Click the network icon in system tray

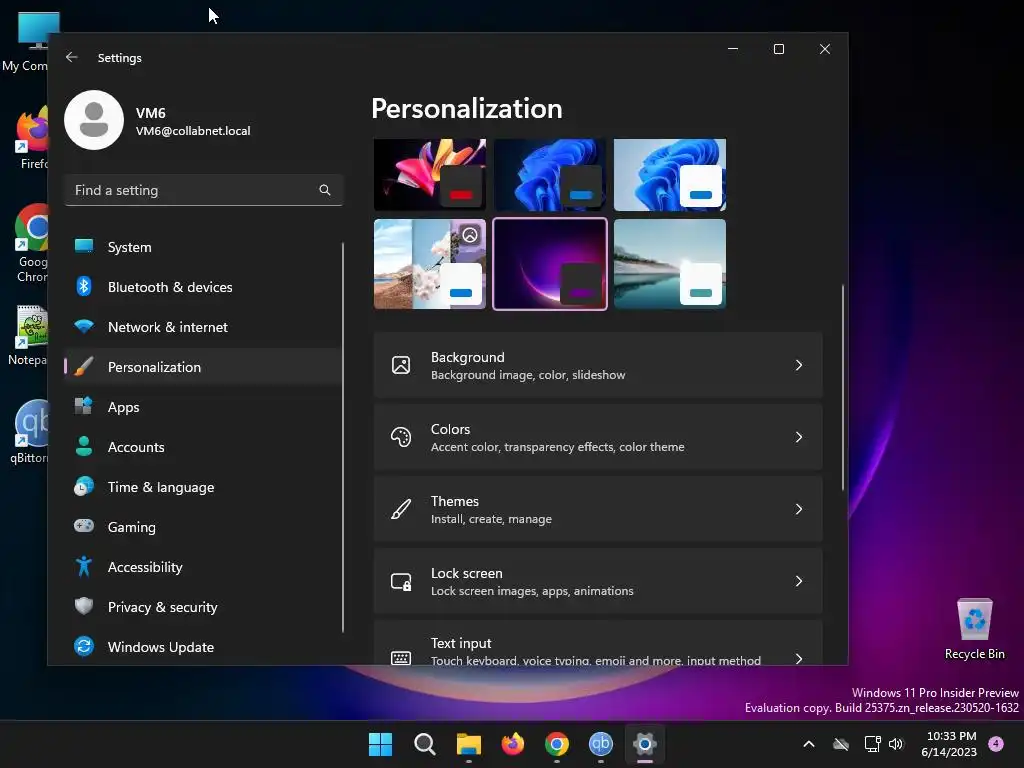coord(872,744)
